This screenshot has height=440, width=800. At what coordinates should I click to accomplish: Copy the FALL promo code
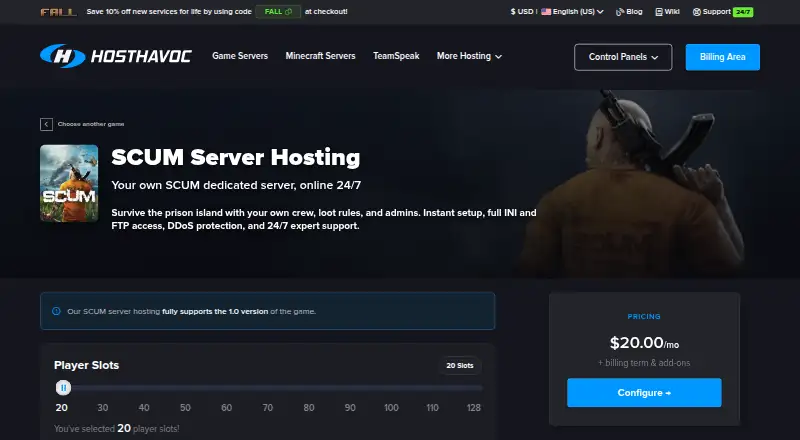coord(278,11)
